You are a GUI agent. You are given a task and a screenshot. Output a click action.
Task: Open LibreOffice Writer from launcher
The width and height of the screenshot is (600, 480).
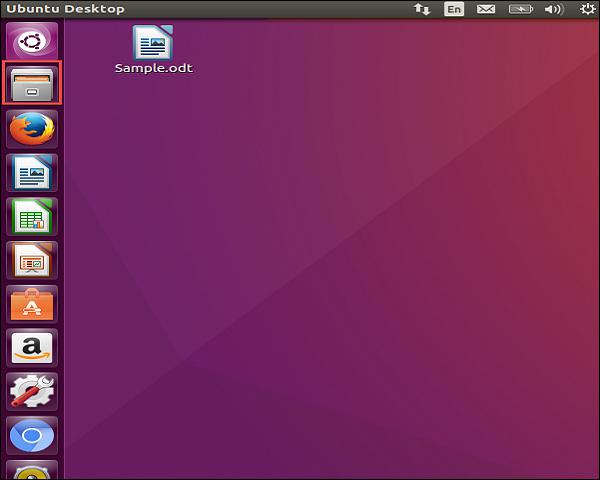pyautogui.click(x=32, y=172)
